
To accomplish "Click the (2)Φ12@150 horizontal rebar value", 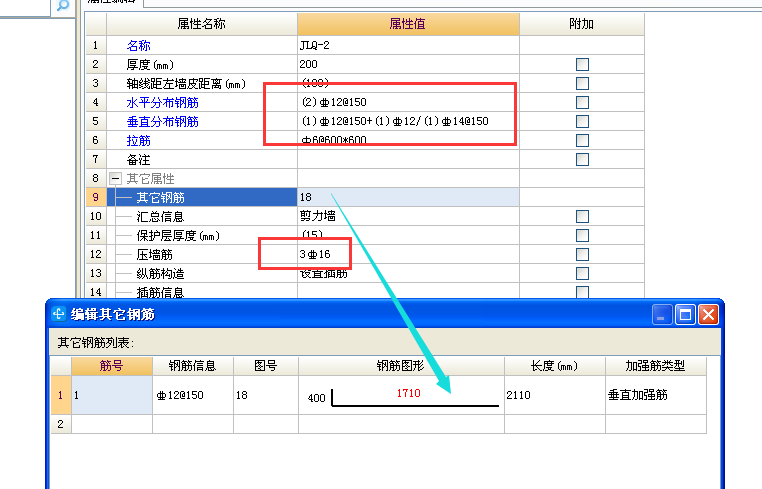I will click(408, 102).
